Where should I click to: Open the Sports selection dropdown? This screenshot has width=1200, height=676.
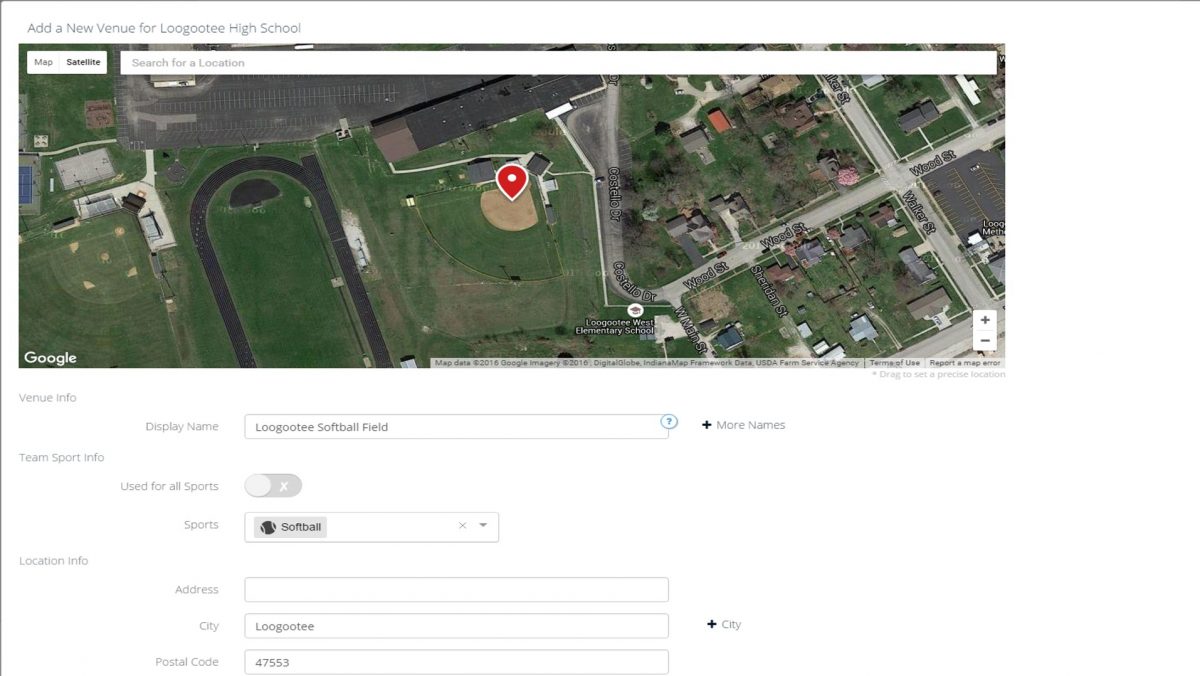click(483, 526)
